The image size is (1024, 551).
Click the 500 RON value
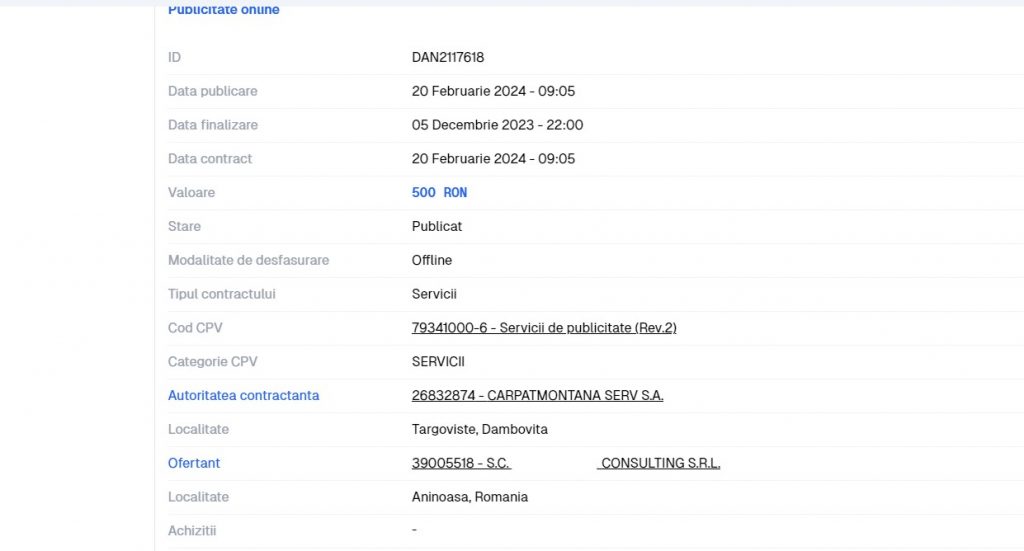coord(439,193)
